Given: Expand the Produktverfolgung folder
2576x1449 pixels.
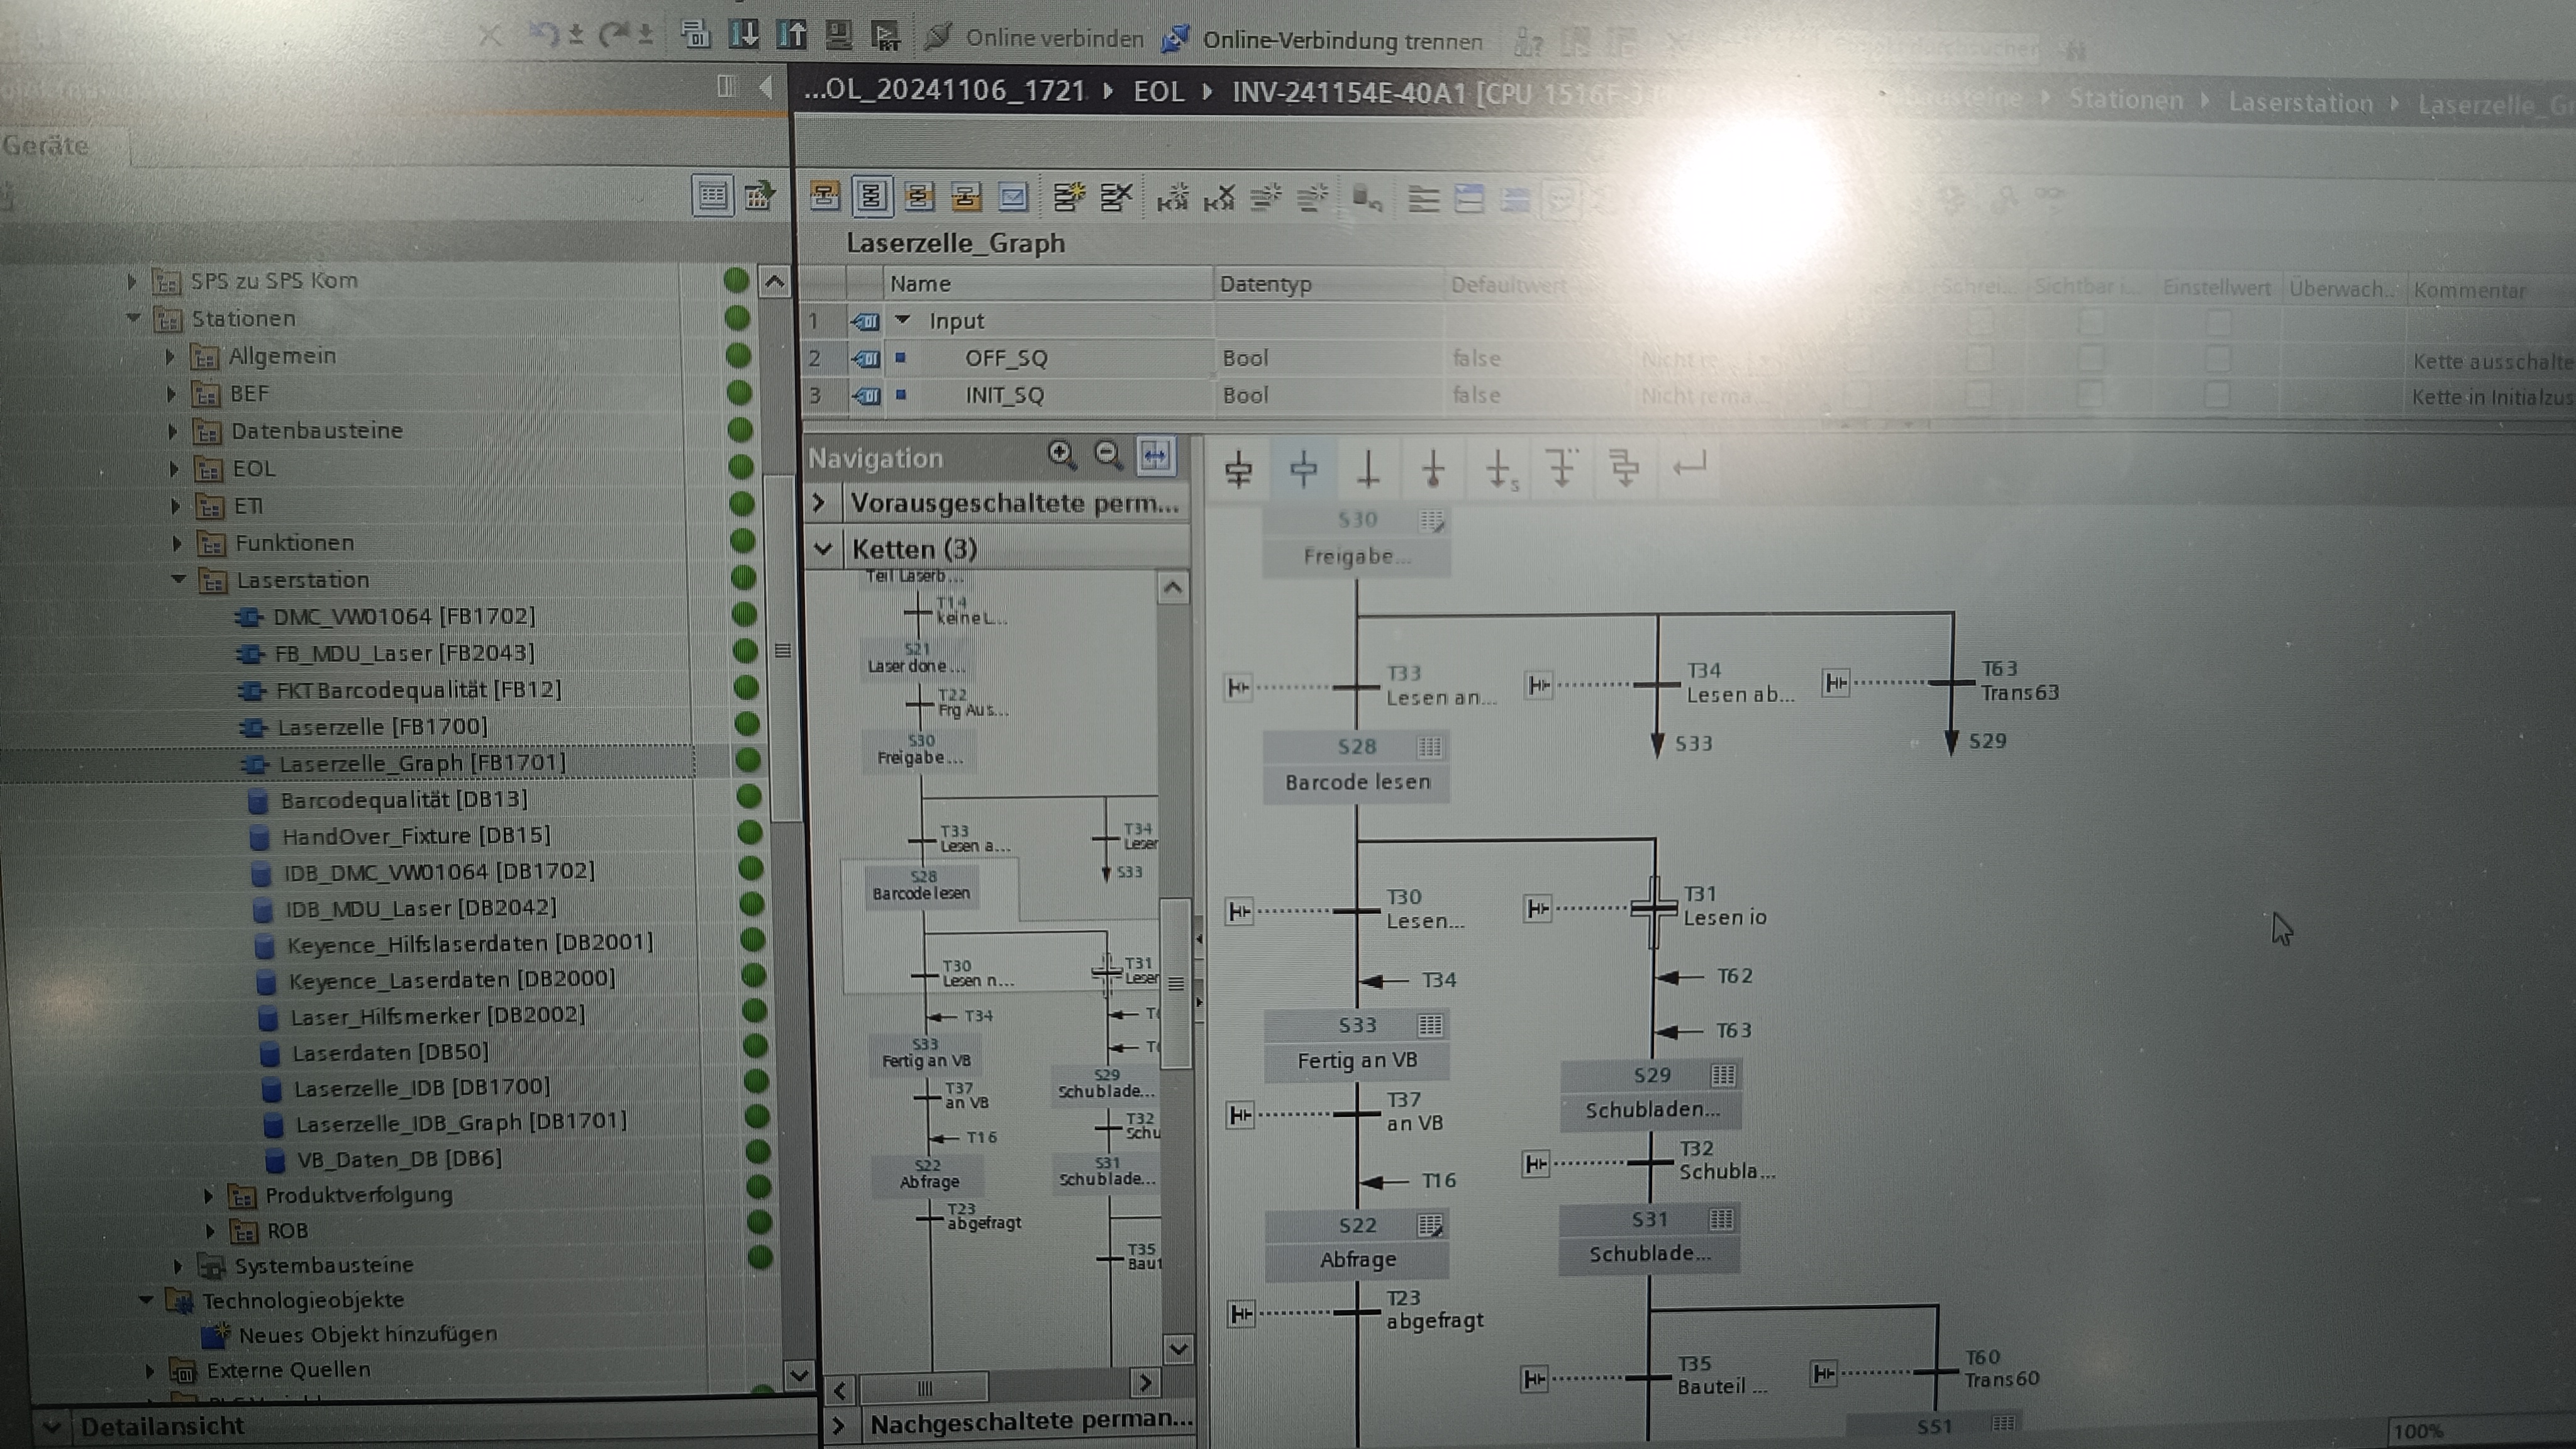Looking at the screenshot, I should [x=208, y=1195].
